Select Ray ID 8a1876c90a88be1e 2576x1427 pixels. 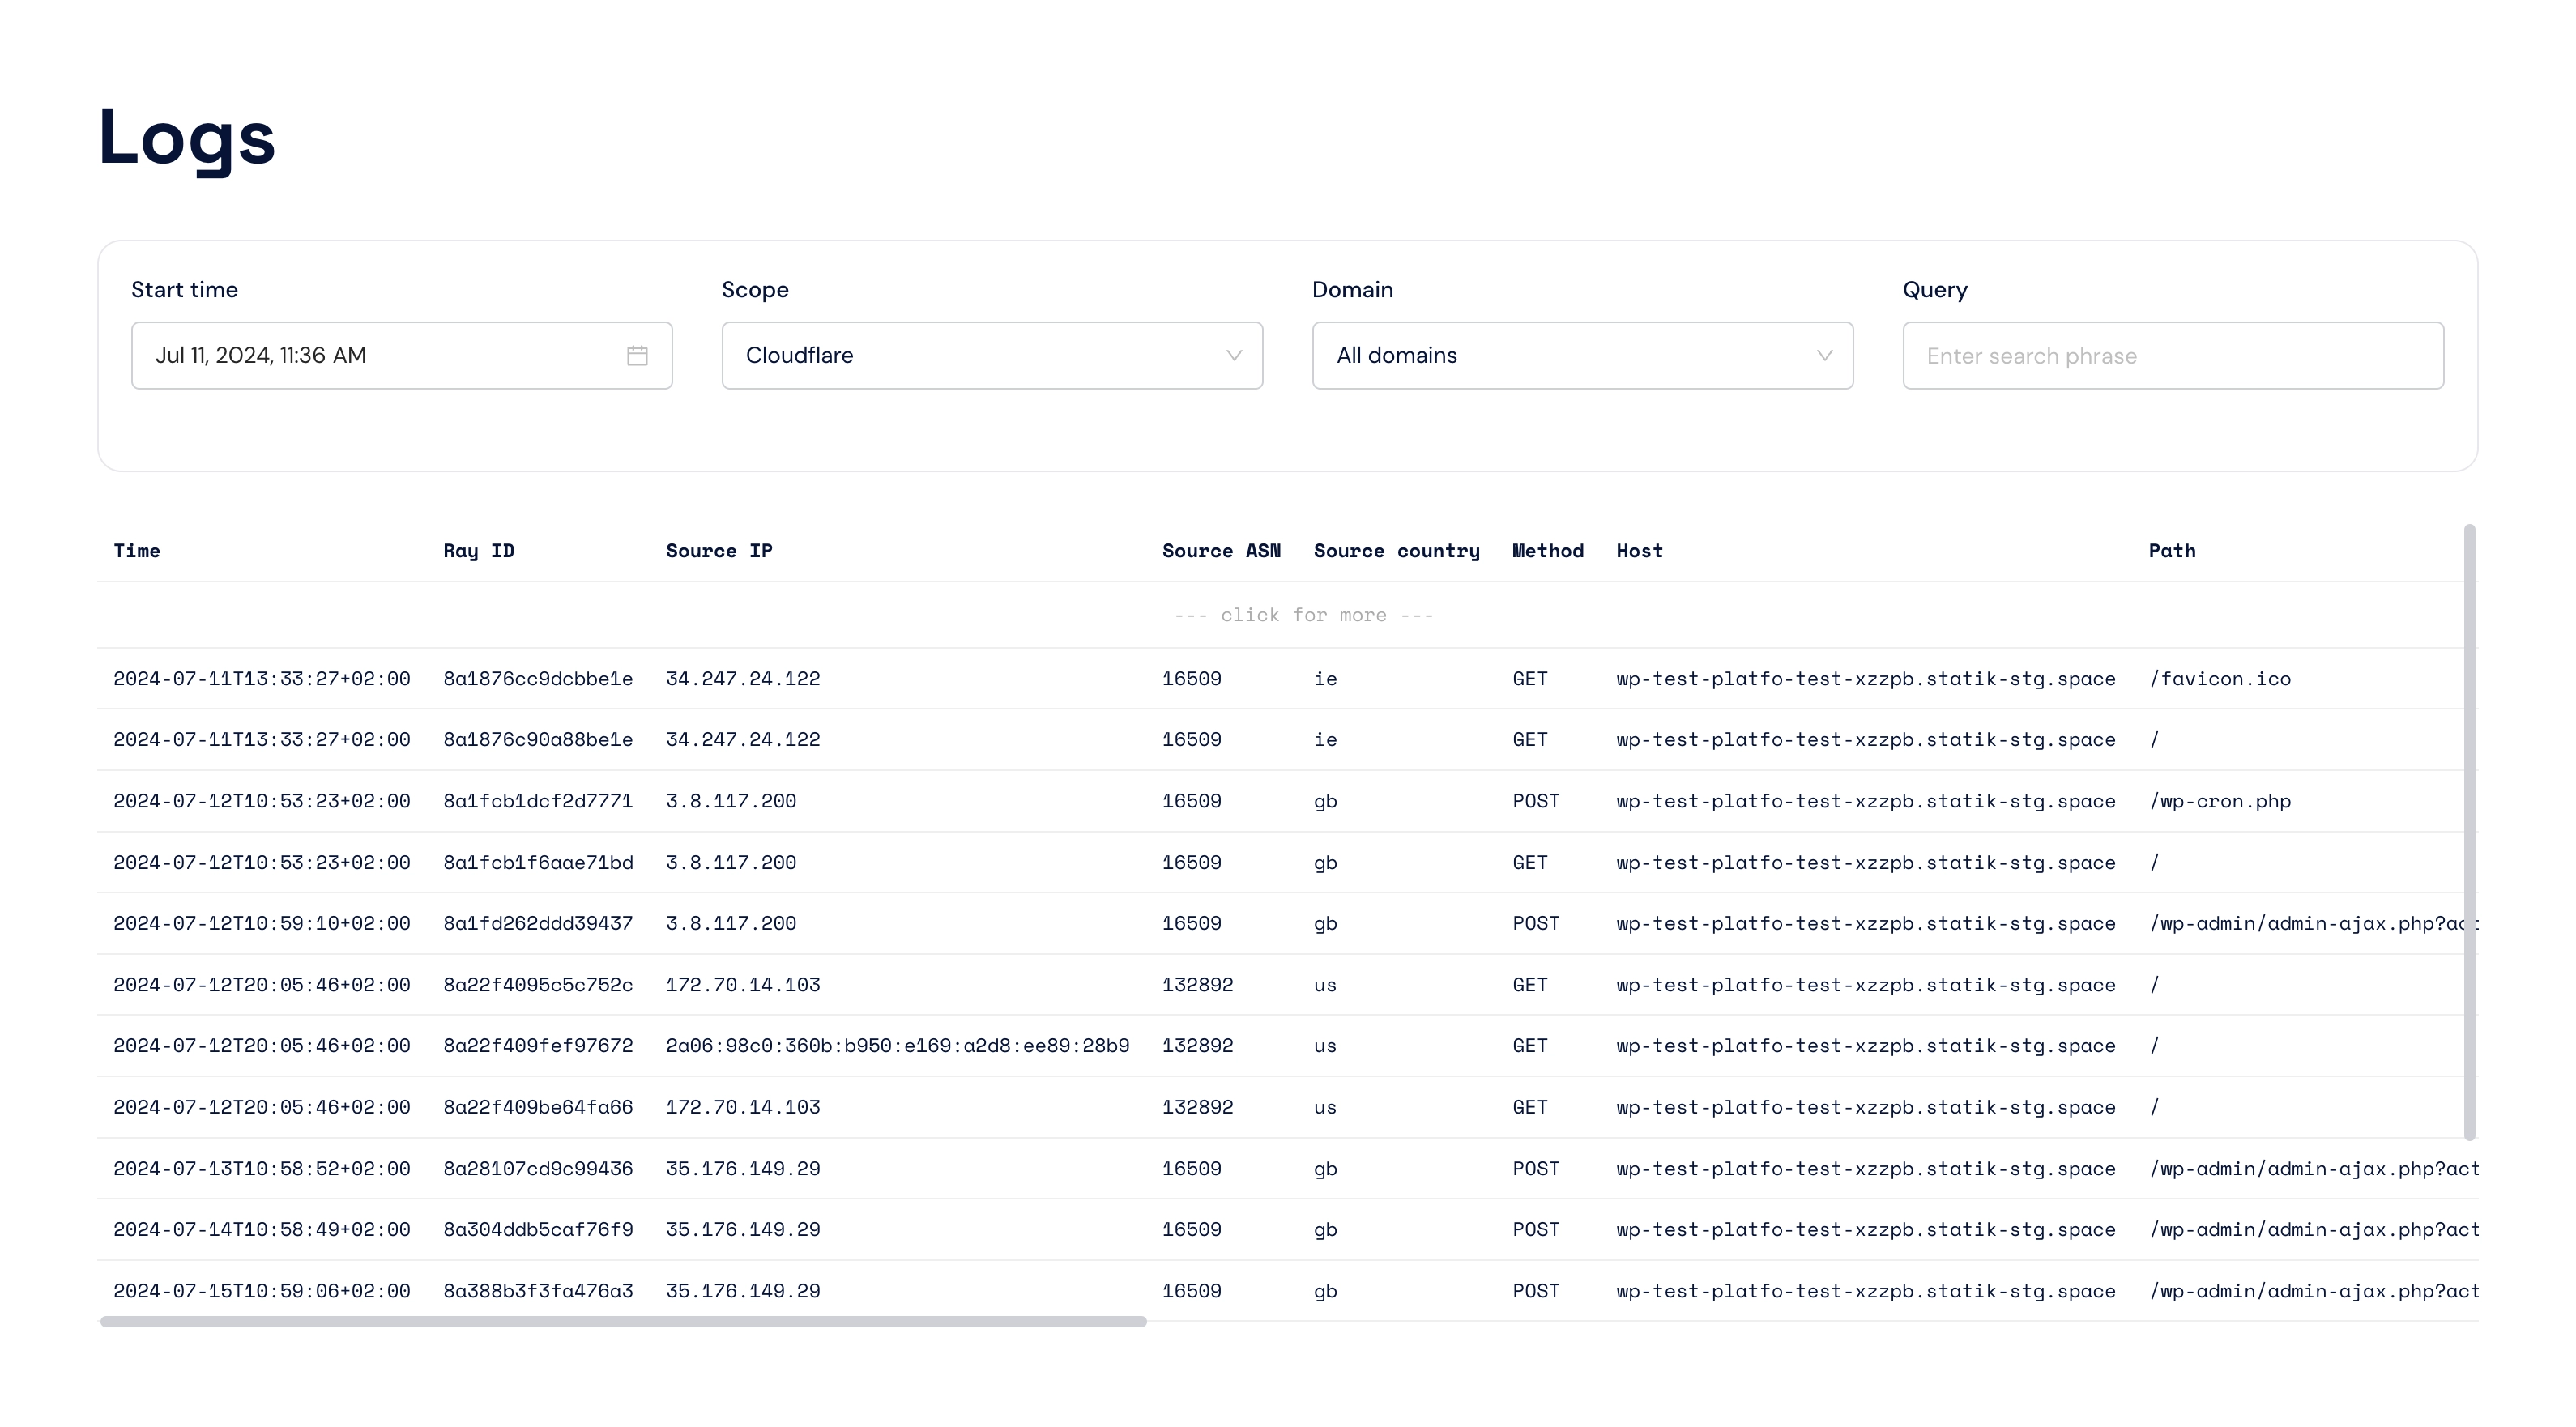(538, 739)
